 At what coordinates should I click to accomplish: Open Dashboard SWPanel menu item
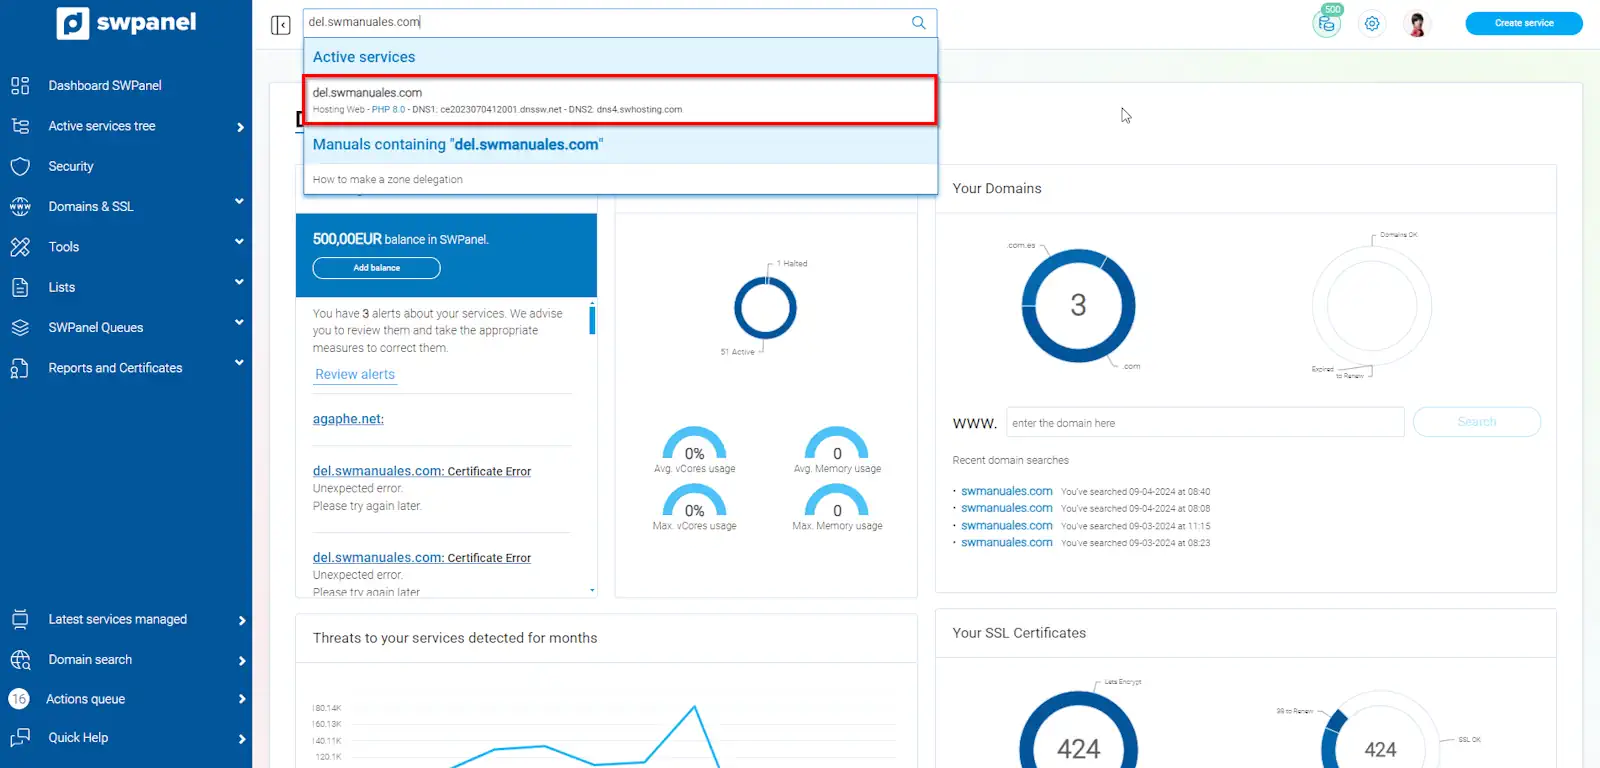point(105,86)
